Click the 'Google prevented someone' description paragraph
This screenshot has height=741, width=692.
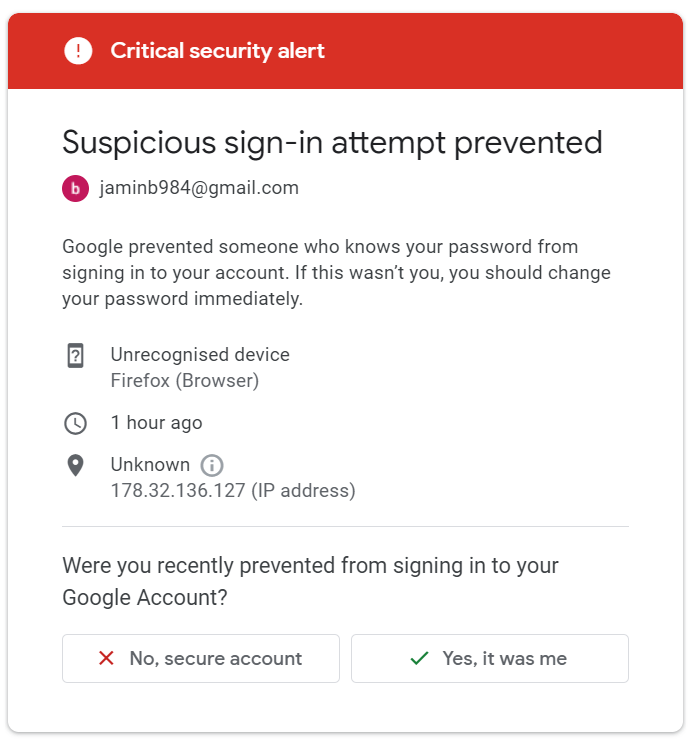click(337, 273)
